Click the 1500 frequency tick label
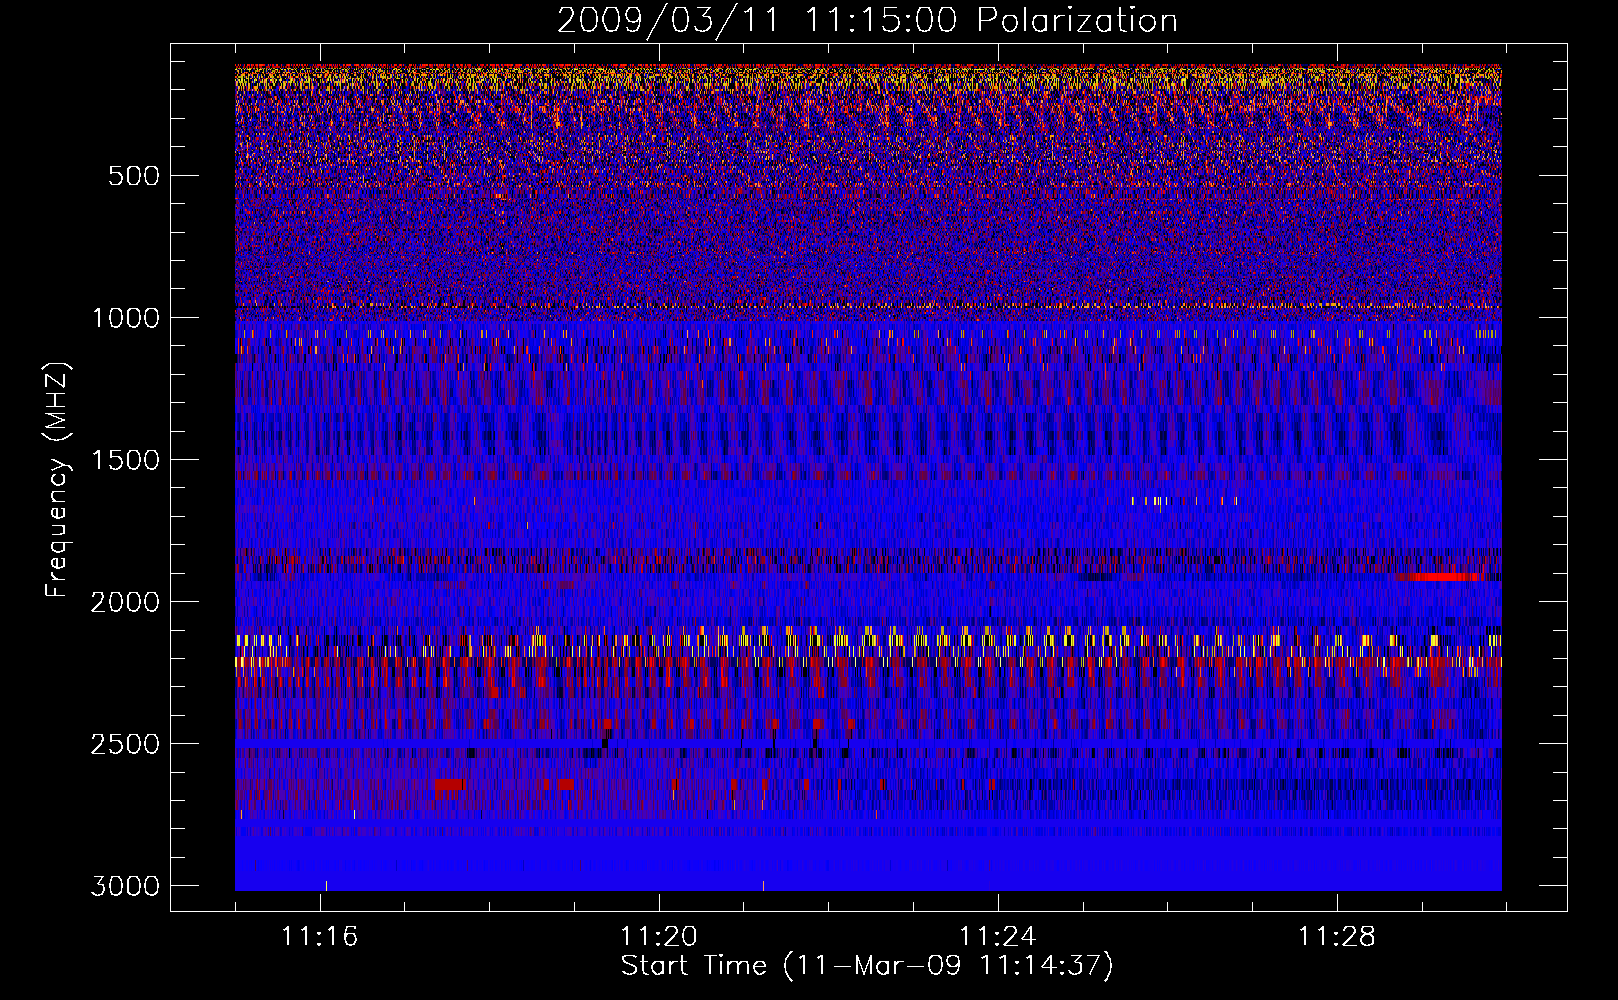The height and width of the screenshot is (1000, 1618). [125, 460]
